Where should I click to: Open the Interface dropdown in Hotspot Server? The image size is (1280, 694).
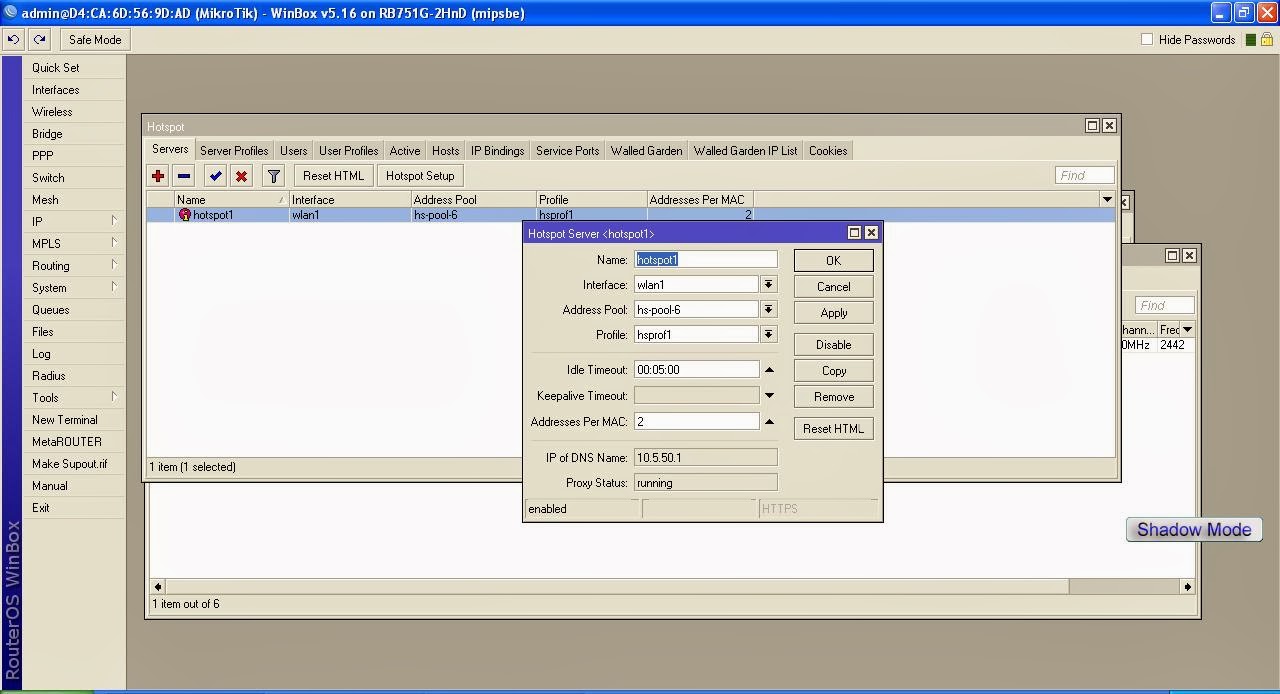[768, 285]
